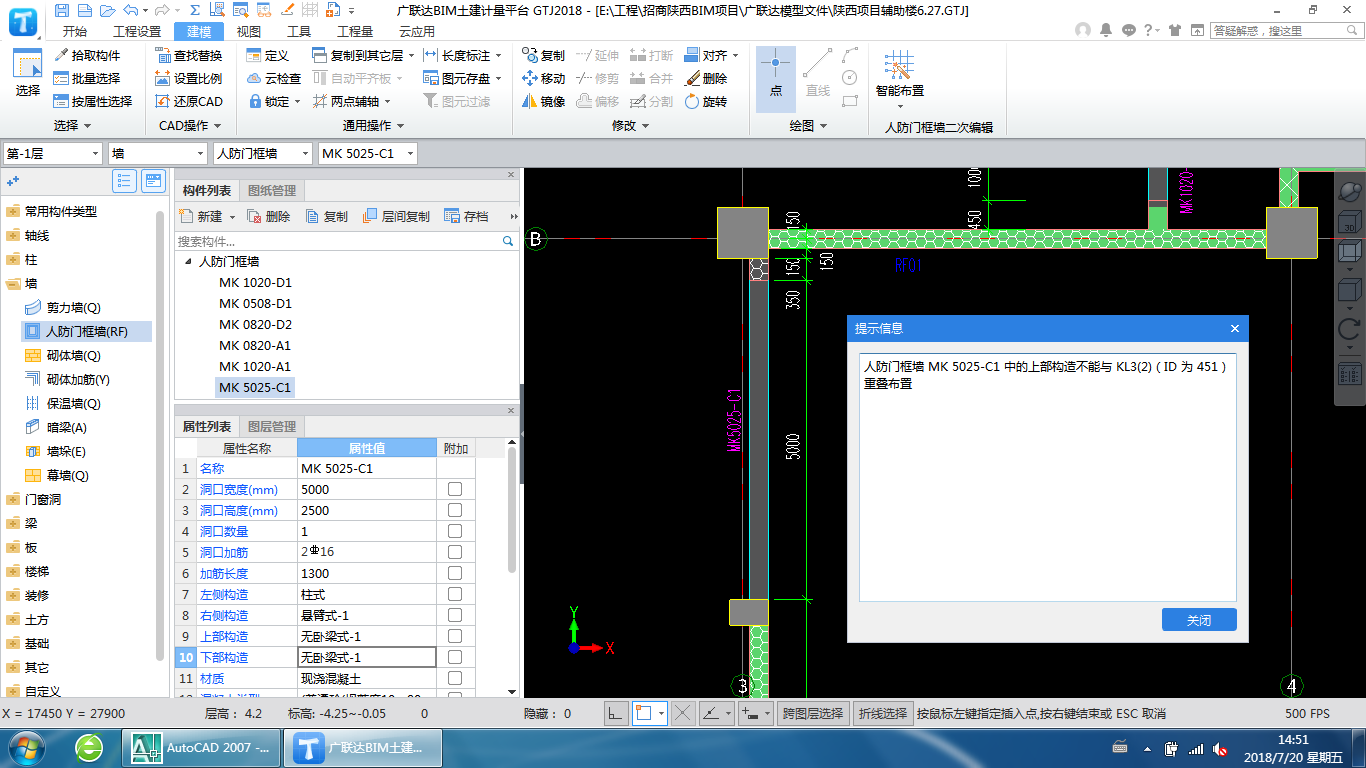Click 还原CAD restore tool

pyautogui.click(x=189, y=101)
